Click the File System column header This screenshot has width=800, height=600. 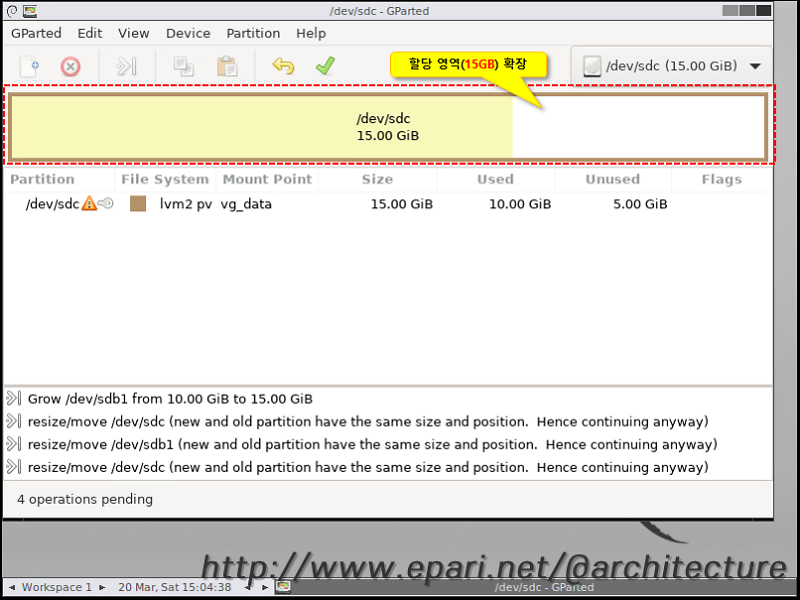click(x=165, y=180)
